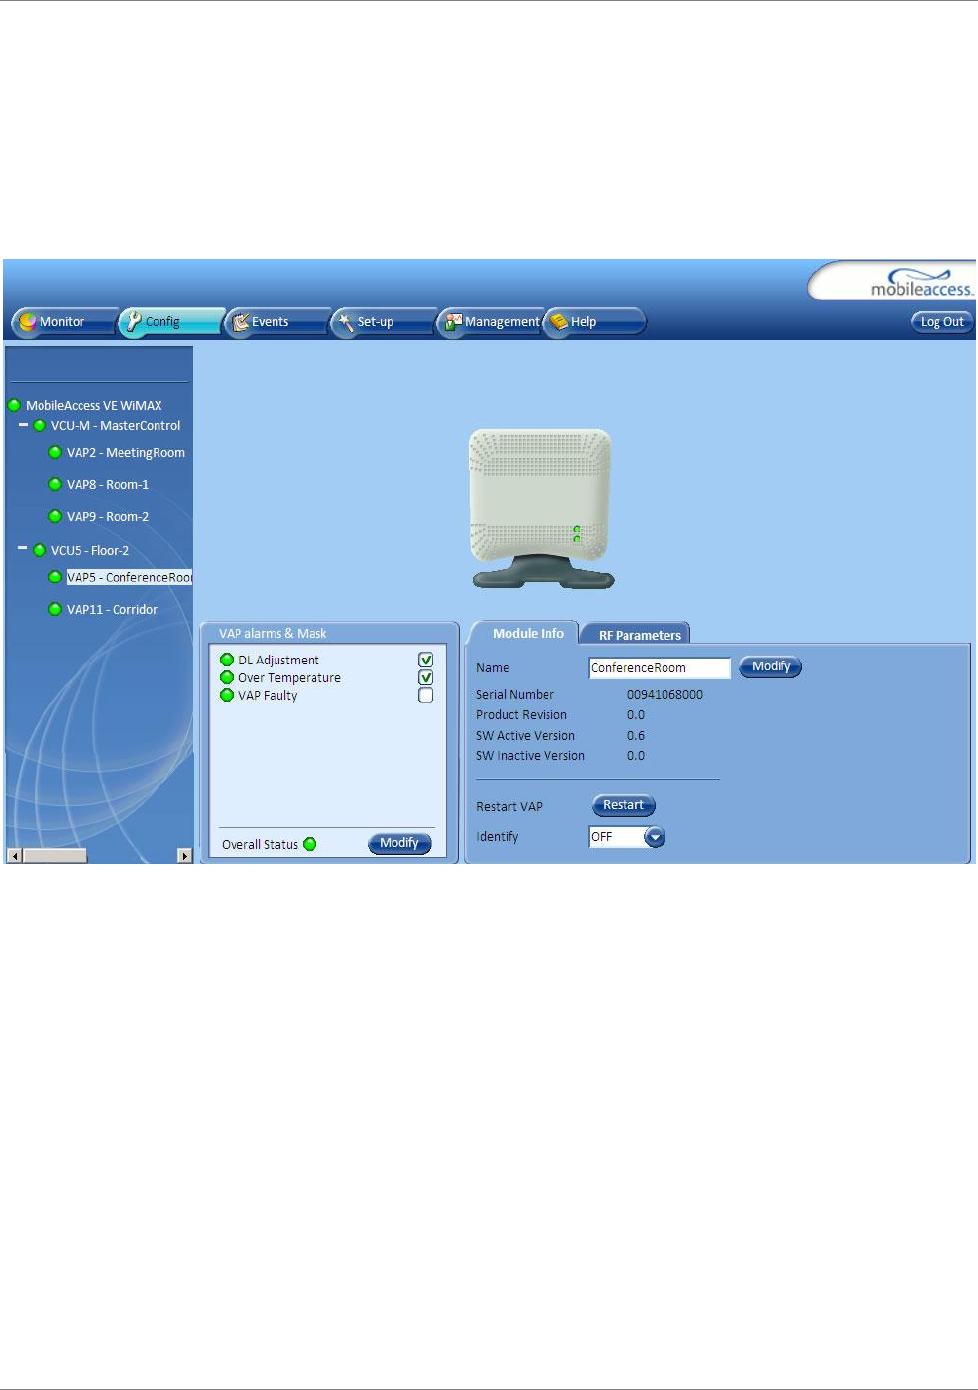Click the Restart VAP button
Viewport: 978px width, 1390px height.
(624, 806)
